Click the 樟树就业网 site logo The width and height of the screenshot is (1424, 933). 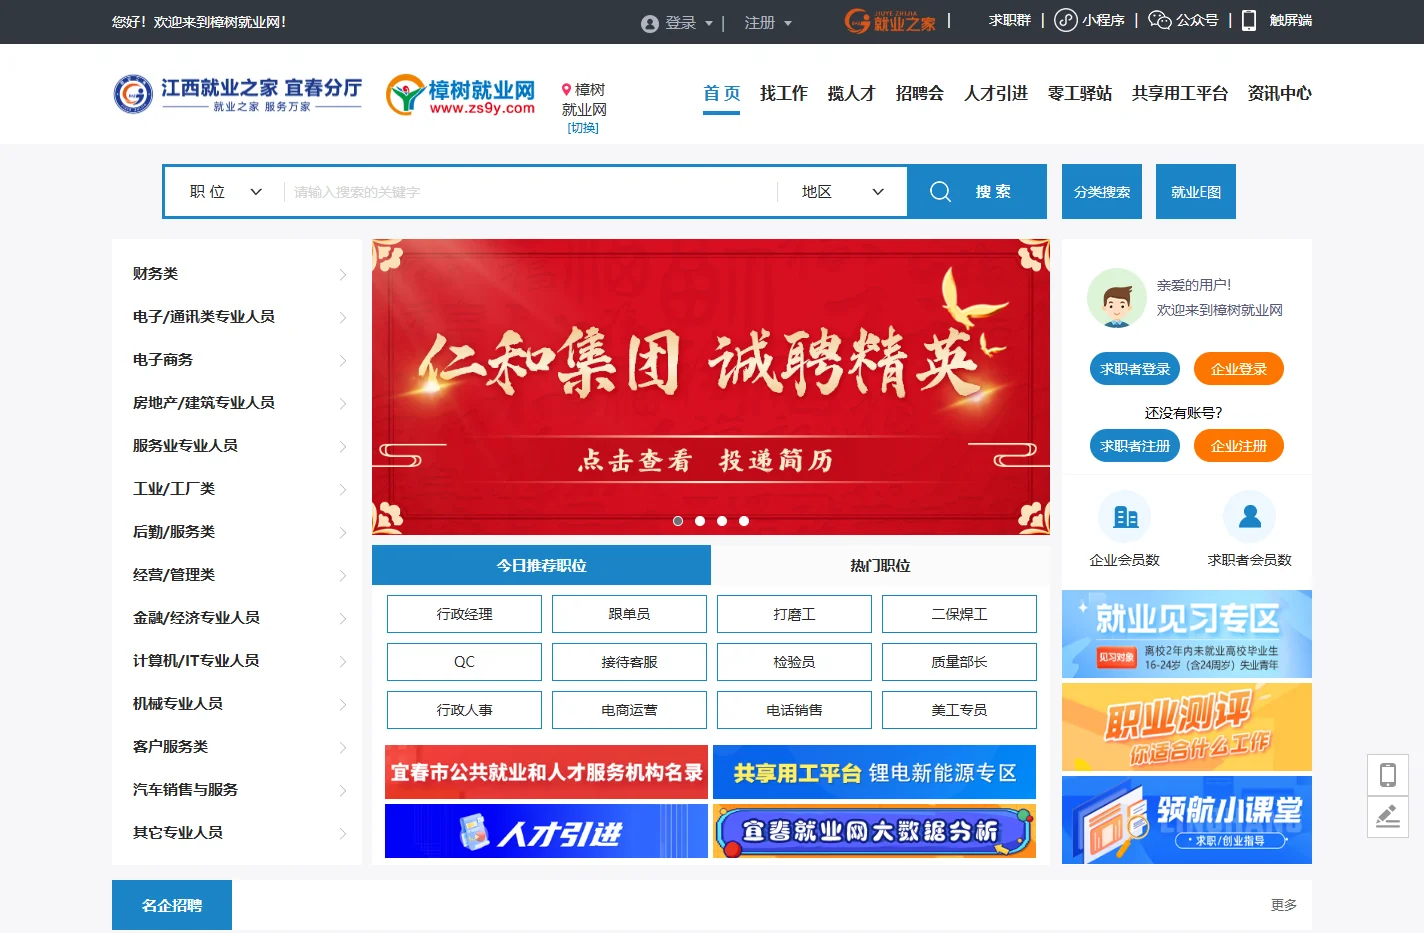[x=461, y=95]
